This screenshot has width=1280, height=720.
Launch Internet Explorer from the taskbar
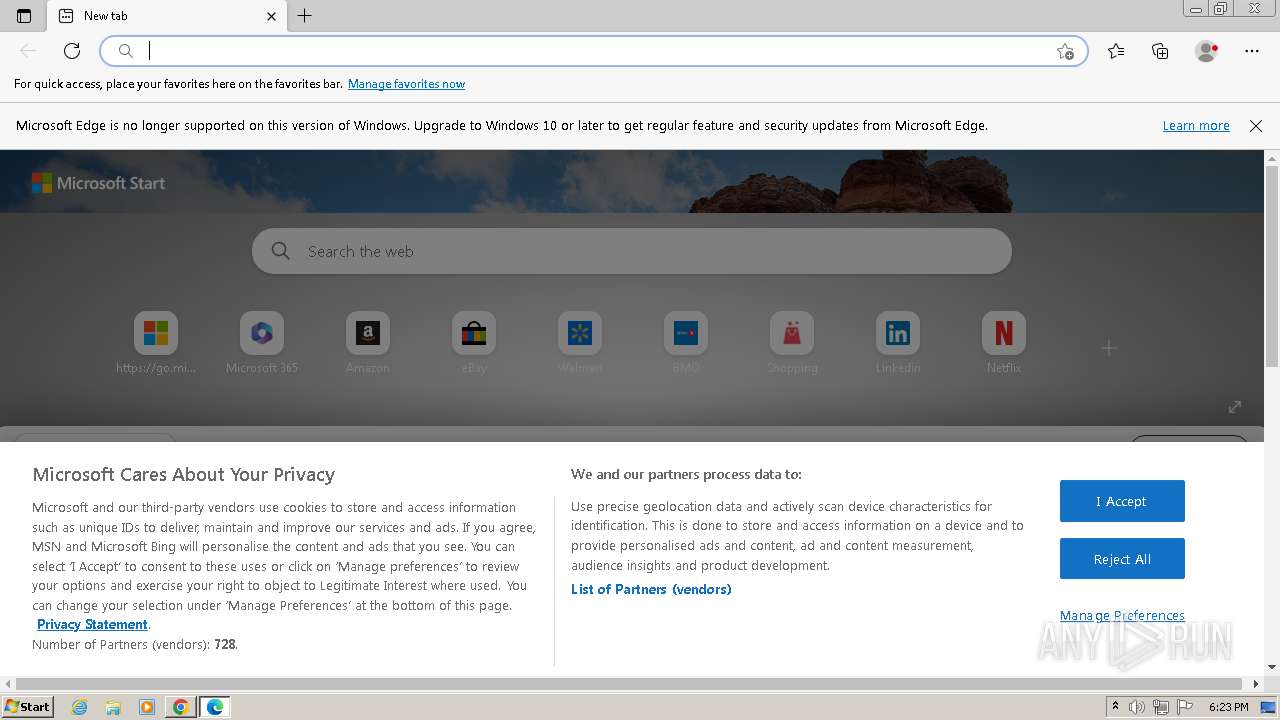point(80,707)
